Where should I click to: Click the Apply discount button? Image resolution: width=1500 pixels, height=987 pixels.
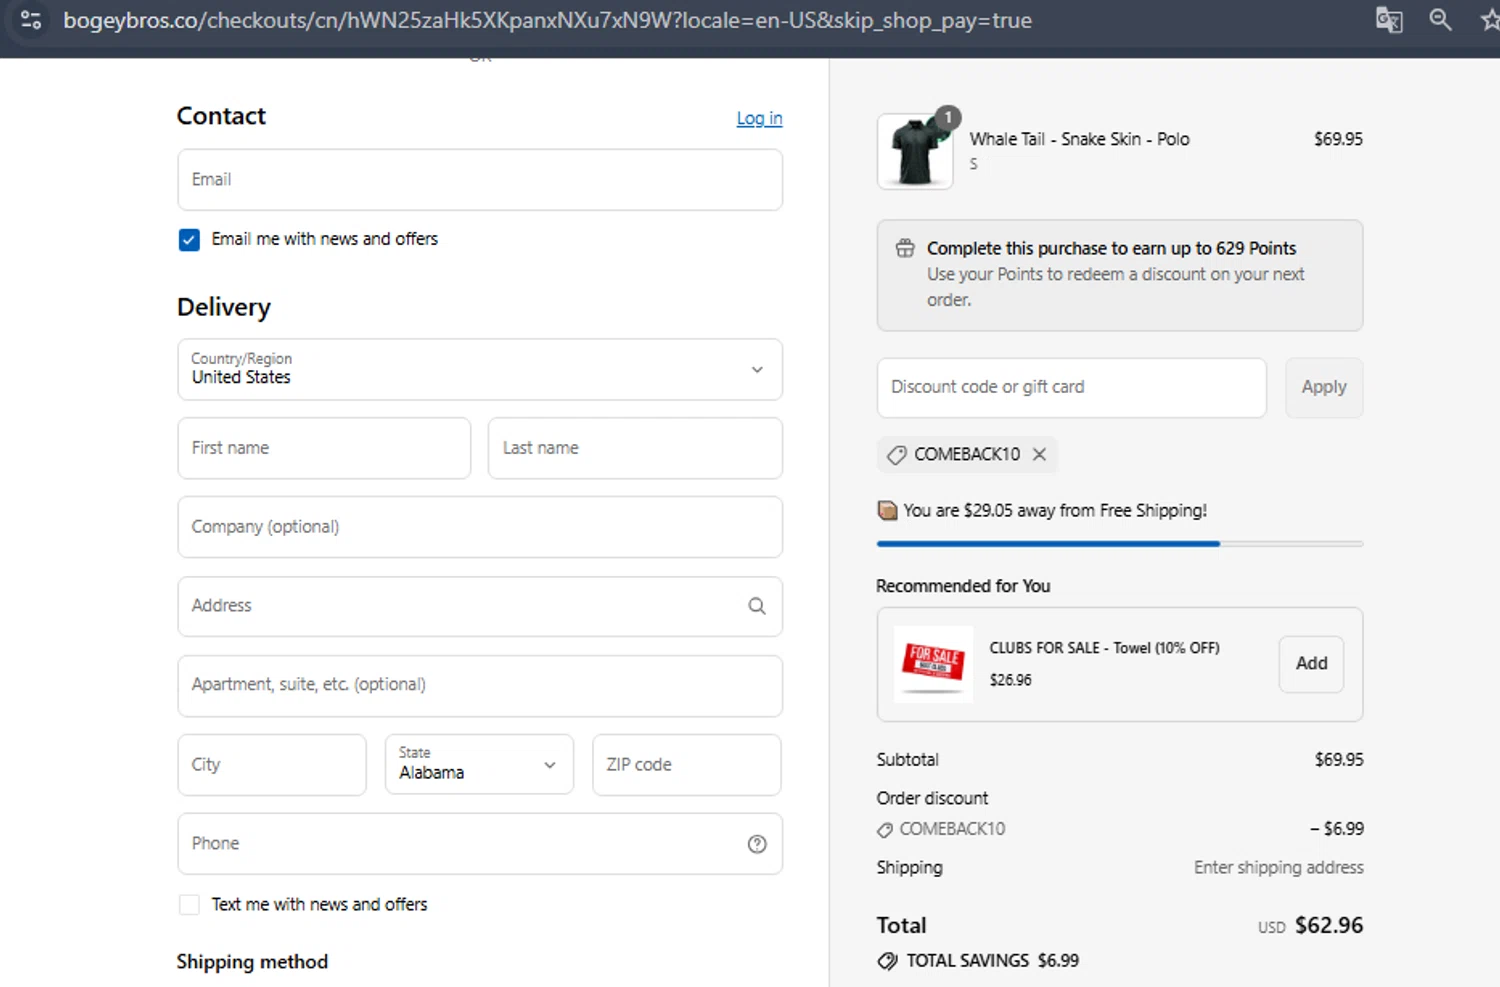[x=1324, y=387]
